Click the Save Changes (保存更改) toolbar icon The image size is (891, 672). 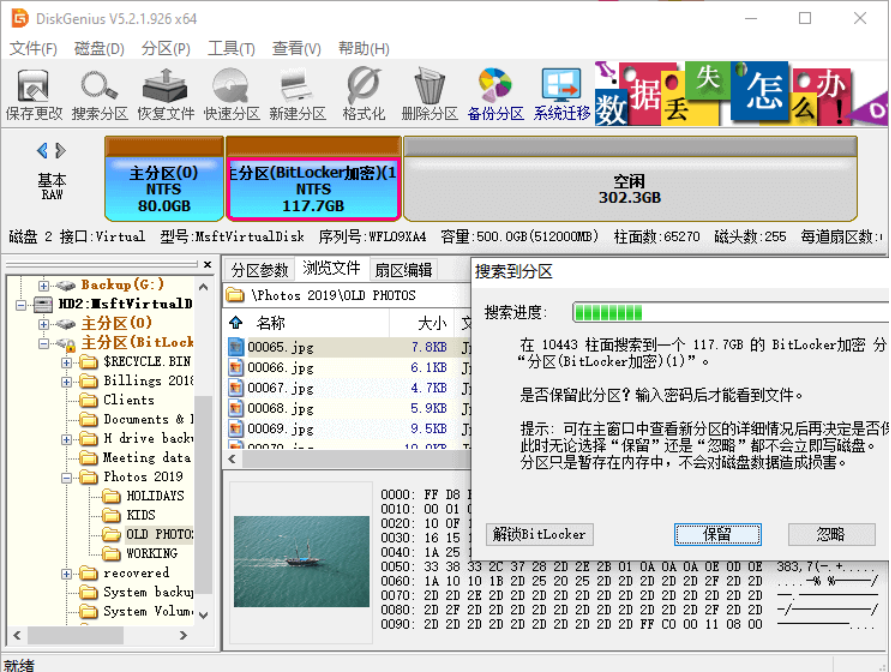click(34, 94)
